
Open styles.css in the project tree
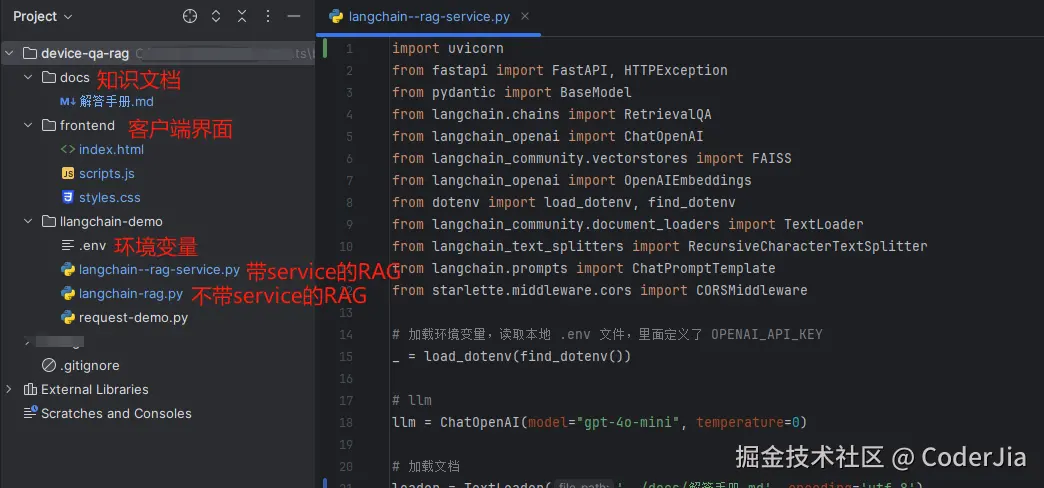point(109,197)
